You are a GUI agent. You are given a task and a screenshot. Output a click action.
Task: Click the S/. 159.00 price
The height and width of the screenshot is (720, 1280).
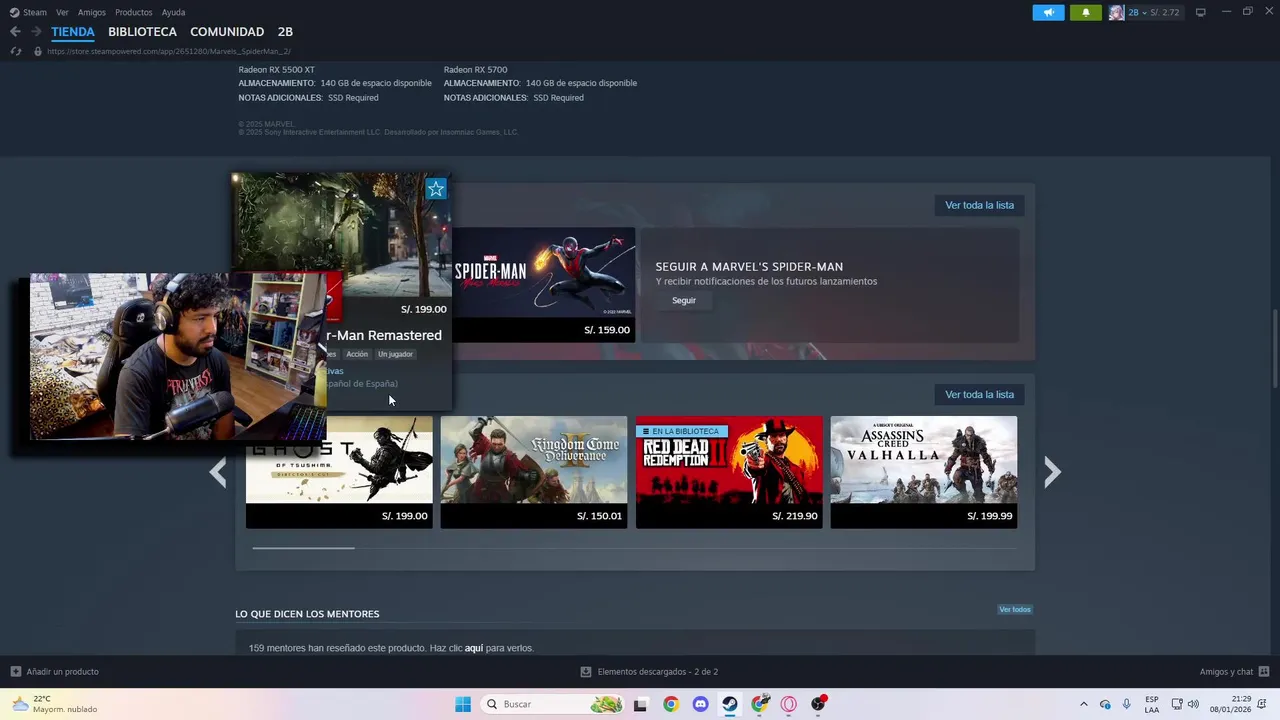[x=607, y=330]
